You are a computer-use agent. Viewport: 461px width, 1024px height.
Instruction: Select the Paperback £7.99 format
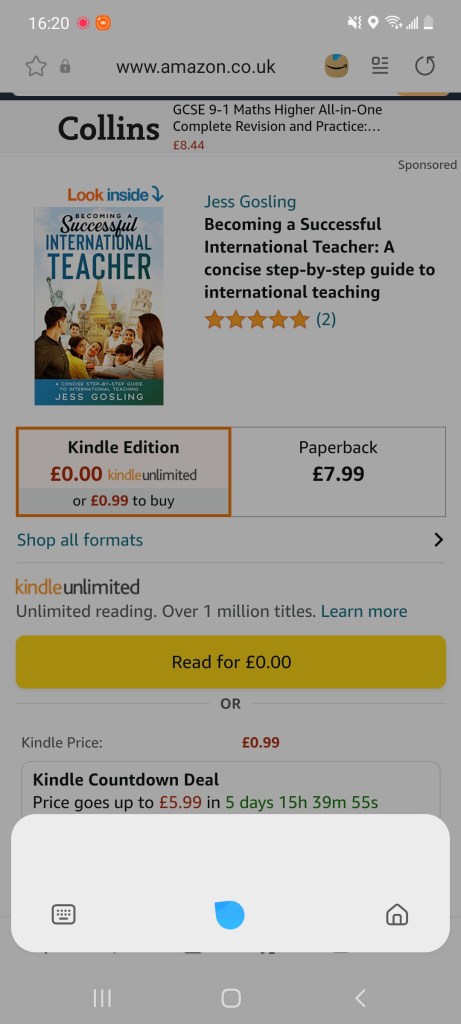click(338, 472)
